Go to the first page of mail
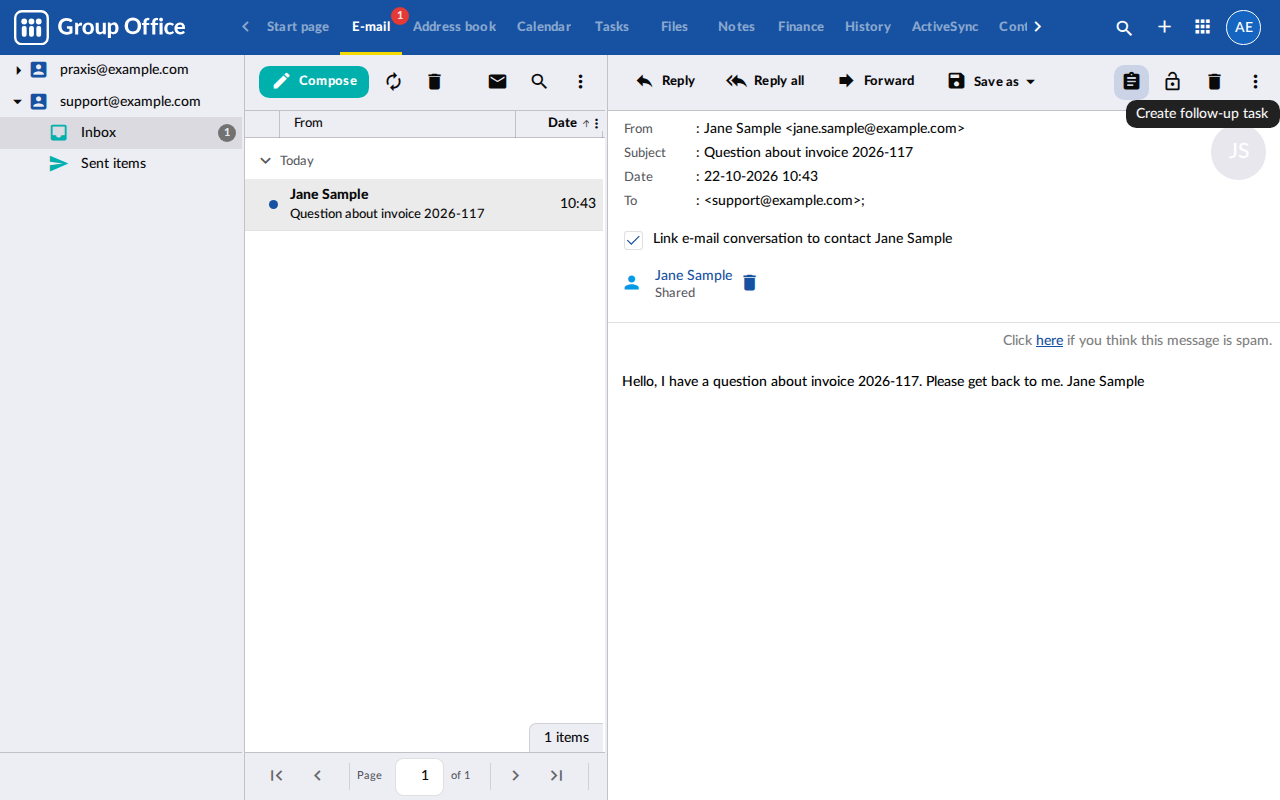This screenshot has height=800, width=1280. pyautogui.click(x=277, y=775)
